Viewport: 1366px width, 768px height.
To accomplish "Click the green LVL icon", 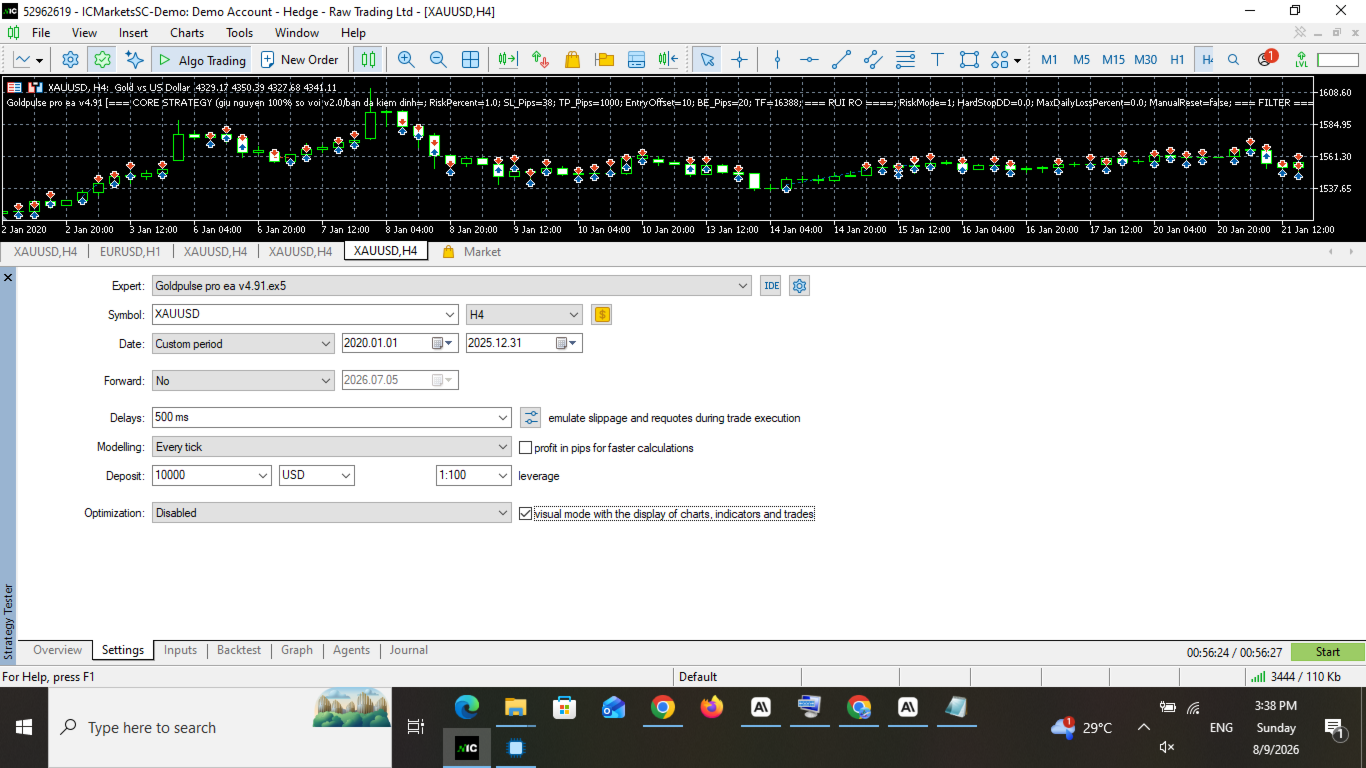I will (x=1301, y=59).
